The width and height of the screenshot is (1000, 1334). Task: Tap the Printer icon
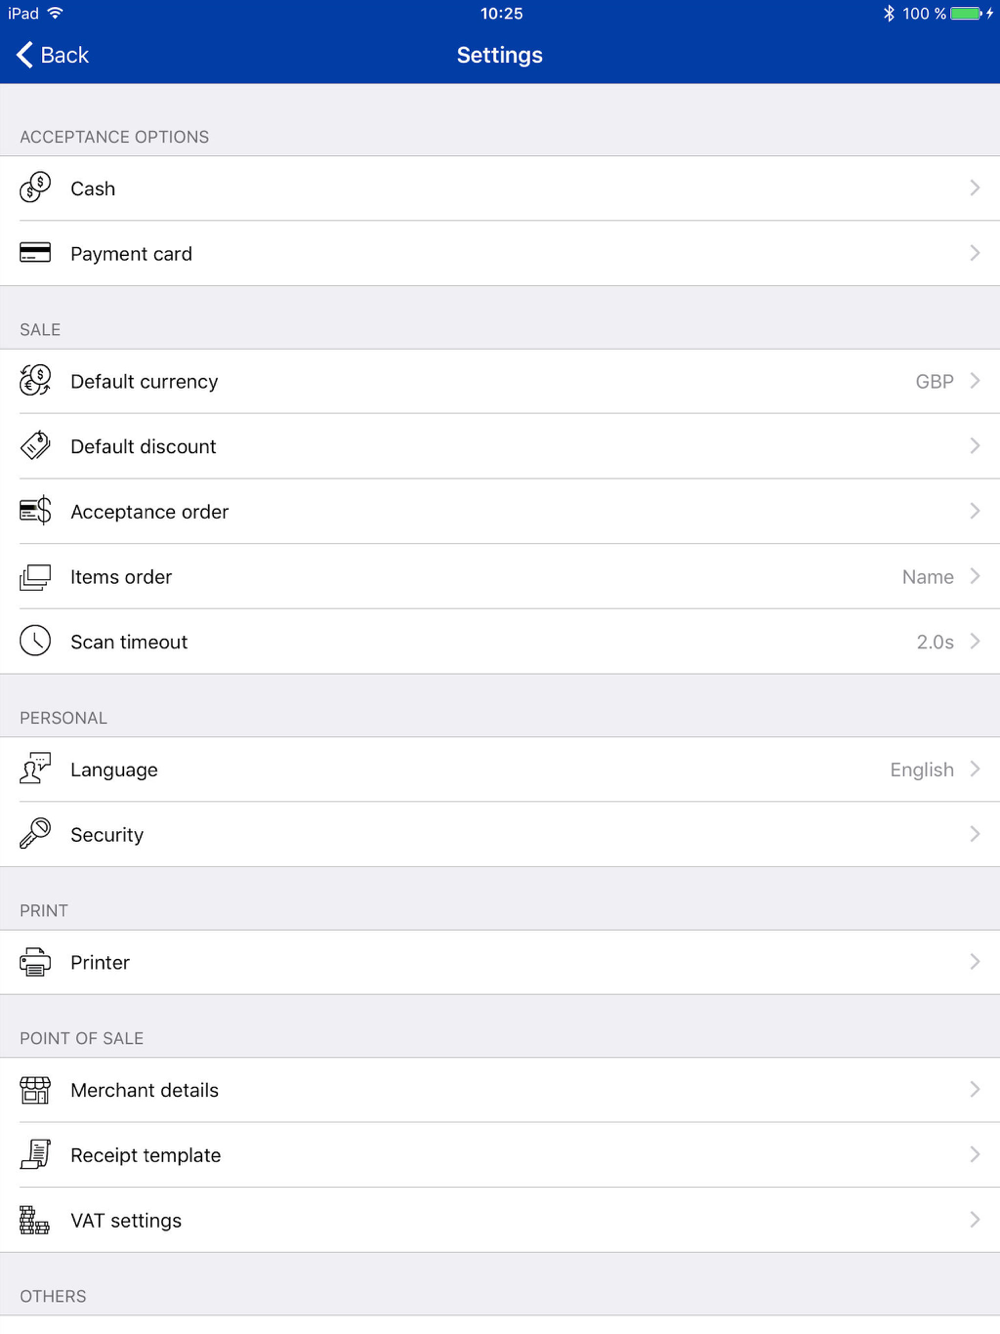click(x=35, y=962)
